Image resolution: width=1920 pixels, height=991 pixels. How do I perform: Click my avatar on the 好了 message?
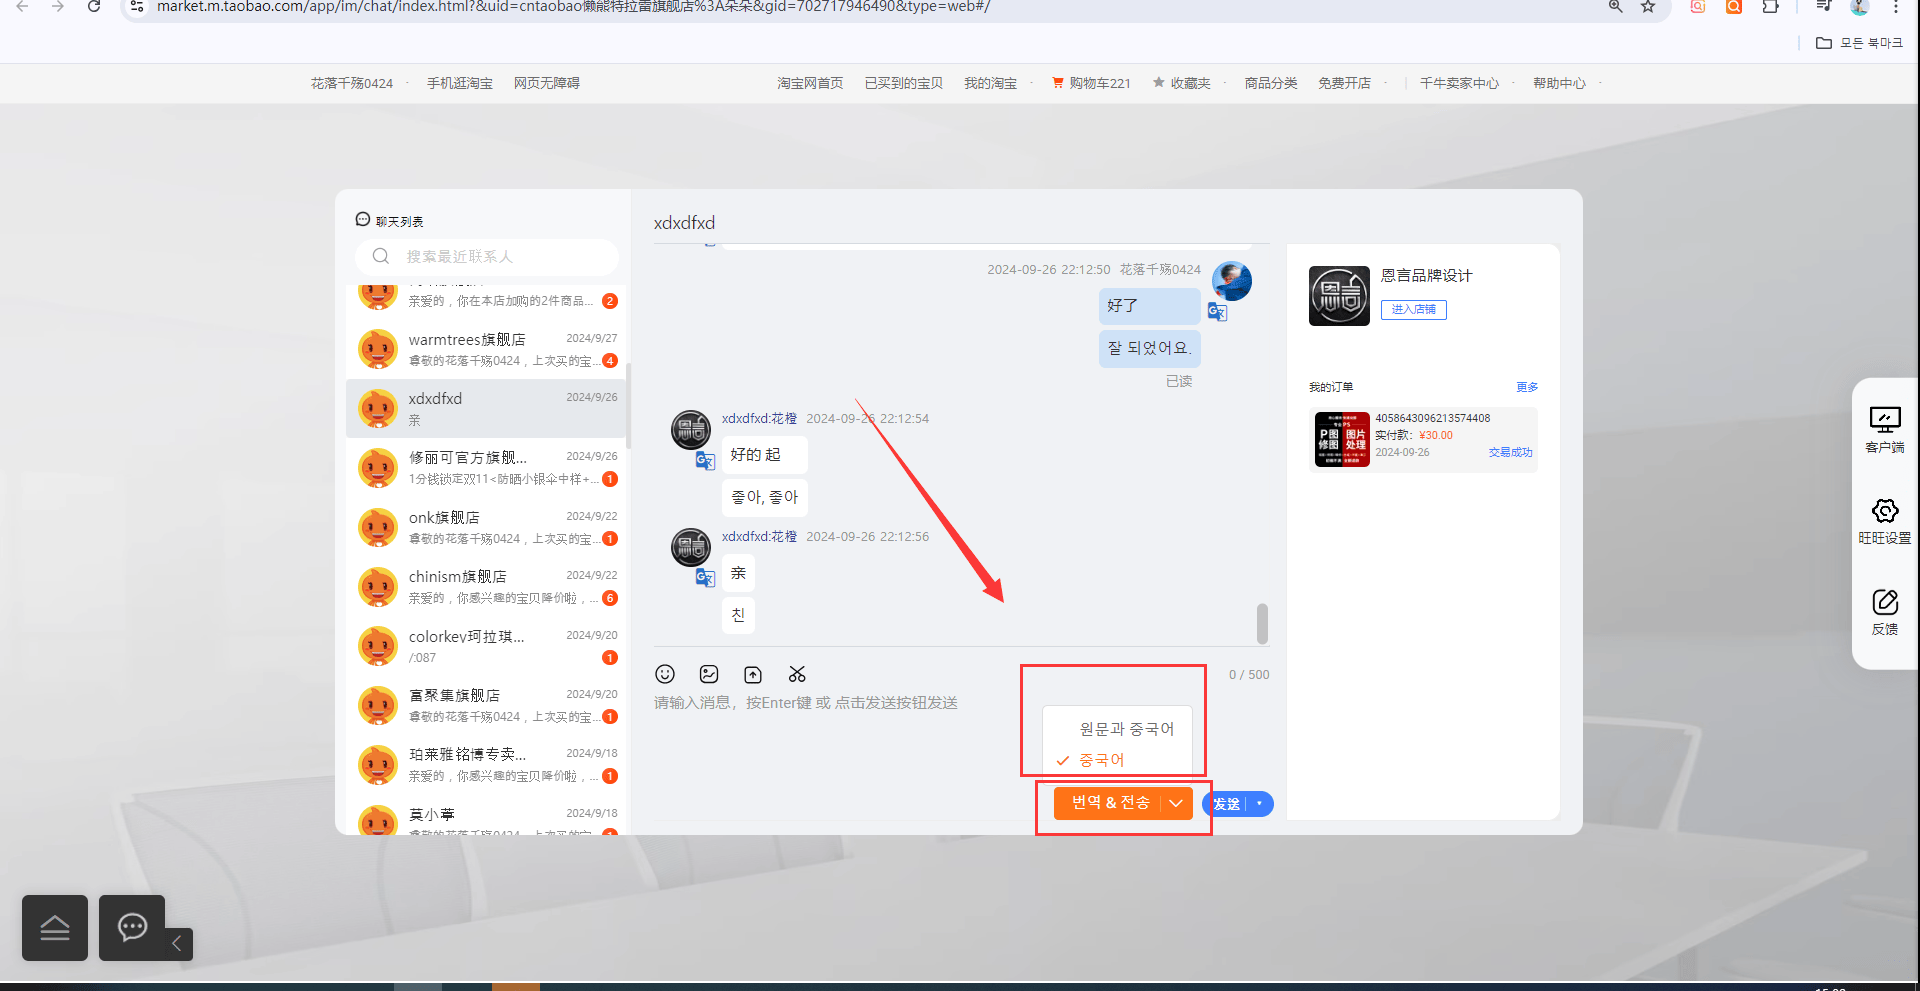coord(1232,281)
